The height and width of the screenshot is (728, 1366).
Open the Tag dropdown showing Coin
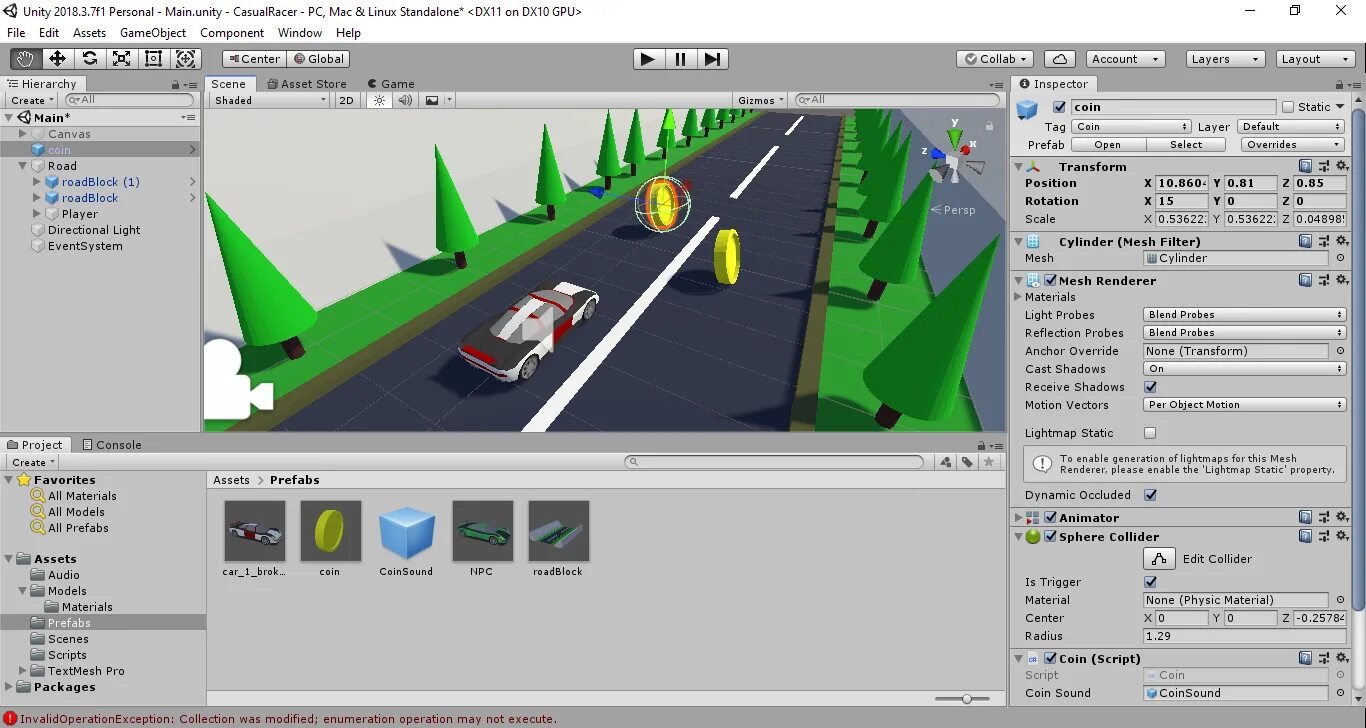1131,127
